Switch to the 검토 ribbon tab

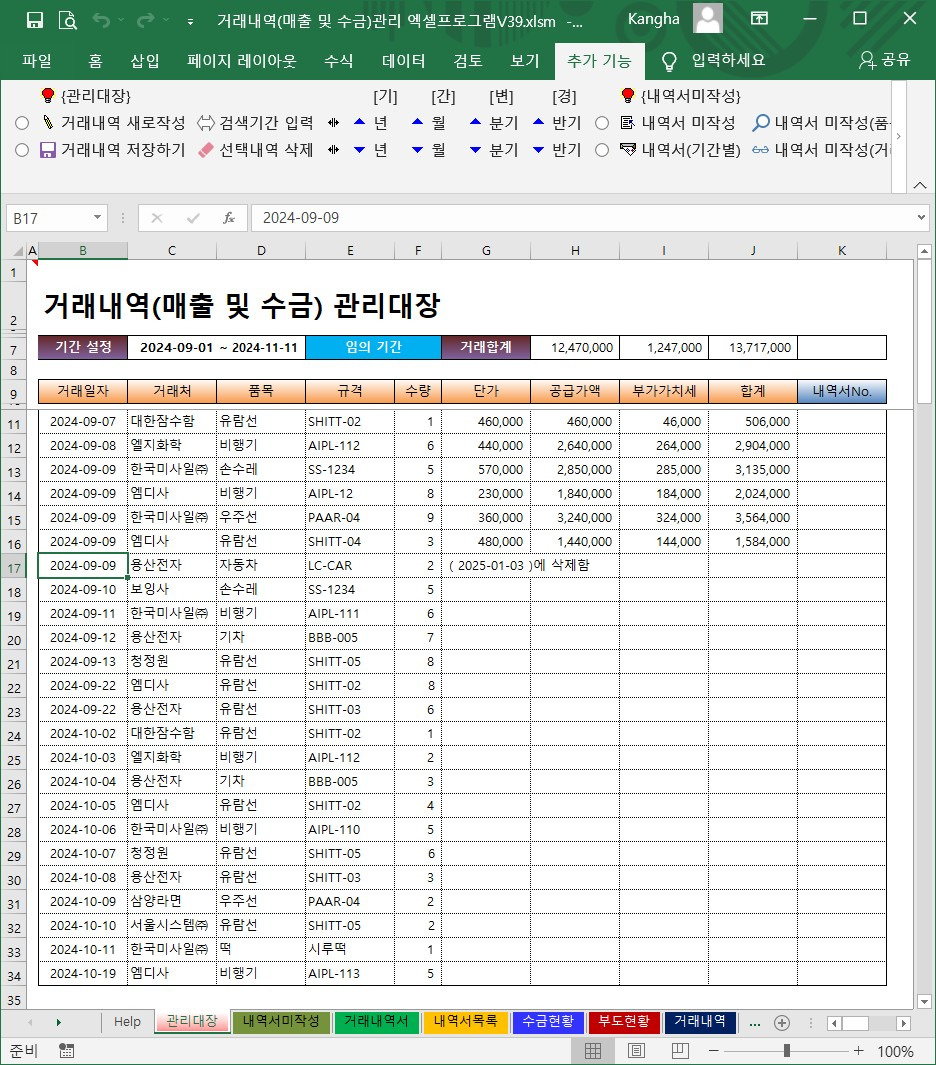coord(468,61)
